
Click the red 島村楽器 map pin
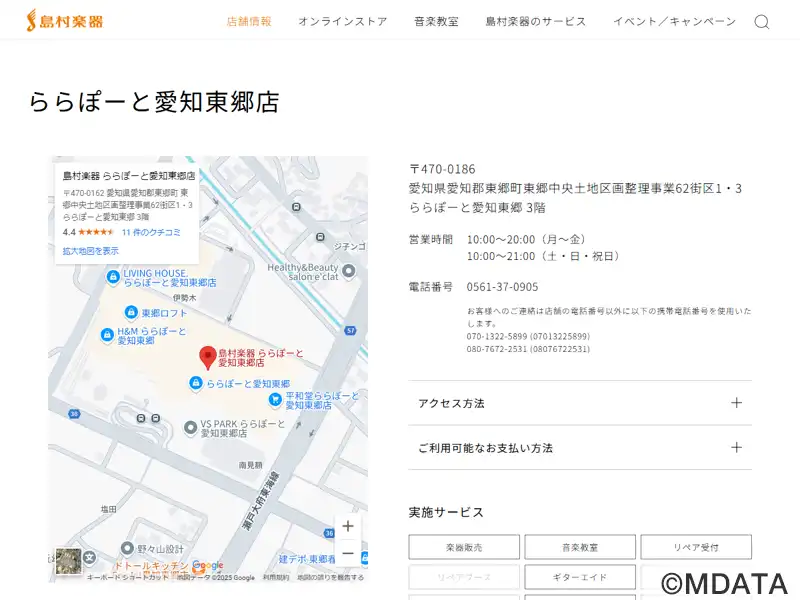pos(207,357)
